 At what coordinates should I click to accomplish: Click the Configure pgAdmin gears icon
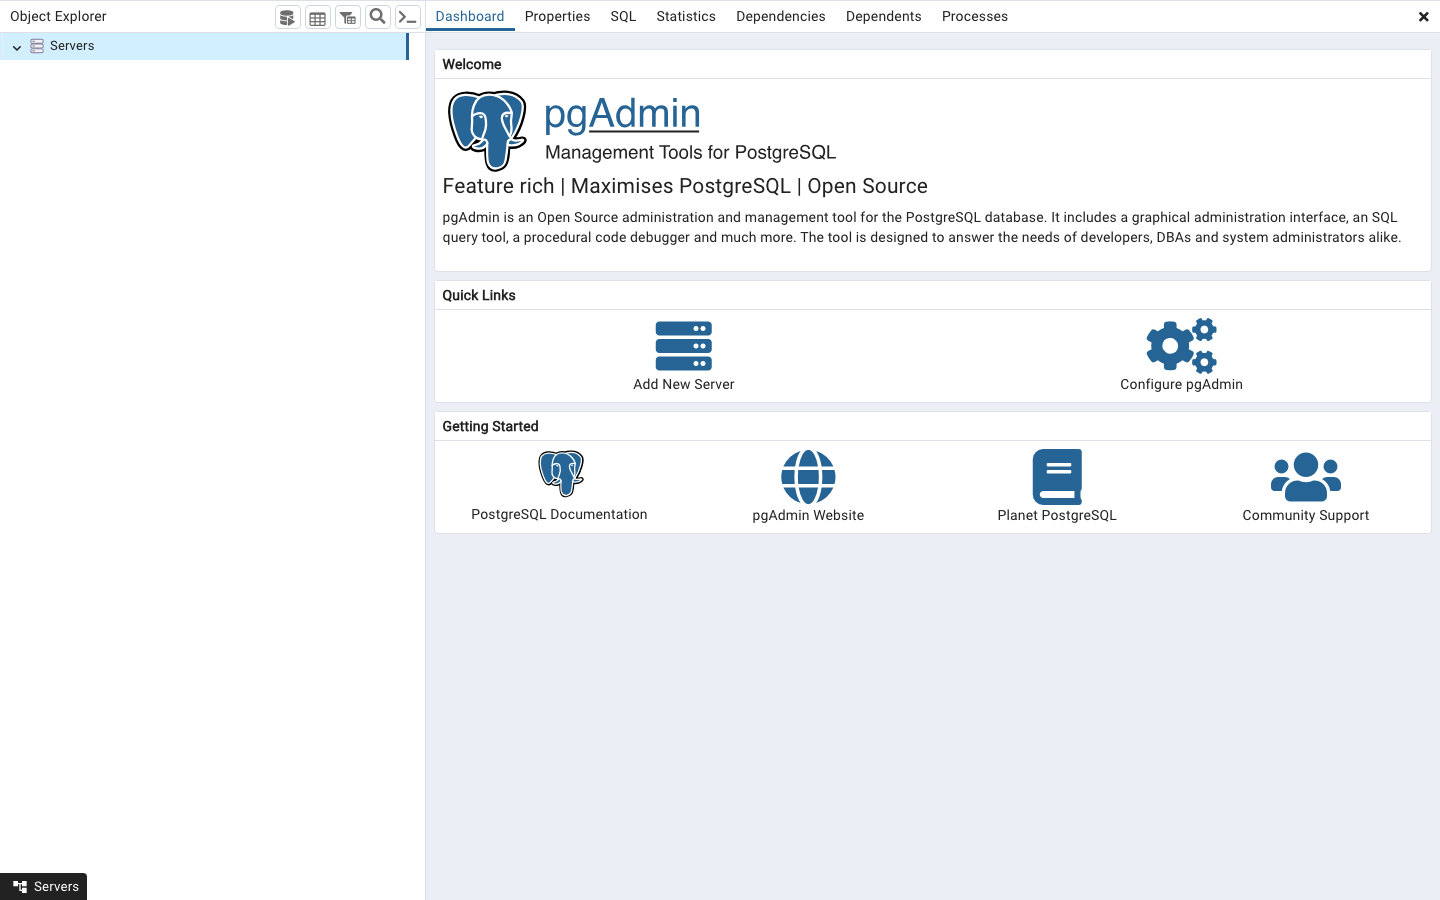pyautogui.click(x=1181, y=346)
